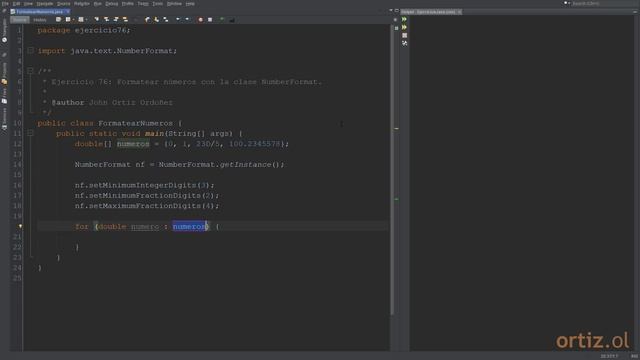This screenshot has height=360, width=640.
Task: Open the Window menu
Action: coord(174,4)
